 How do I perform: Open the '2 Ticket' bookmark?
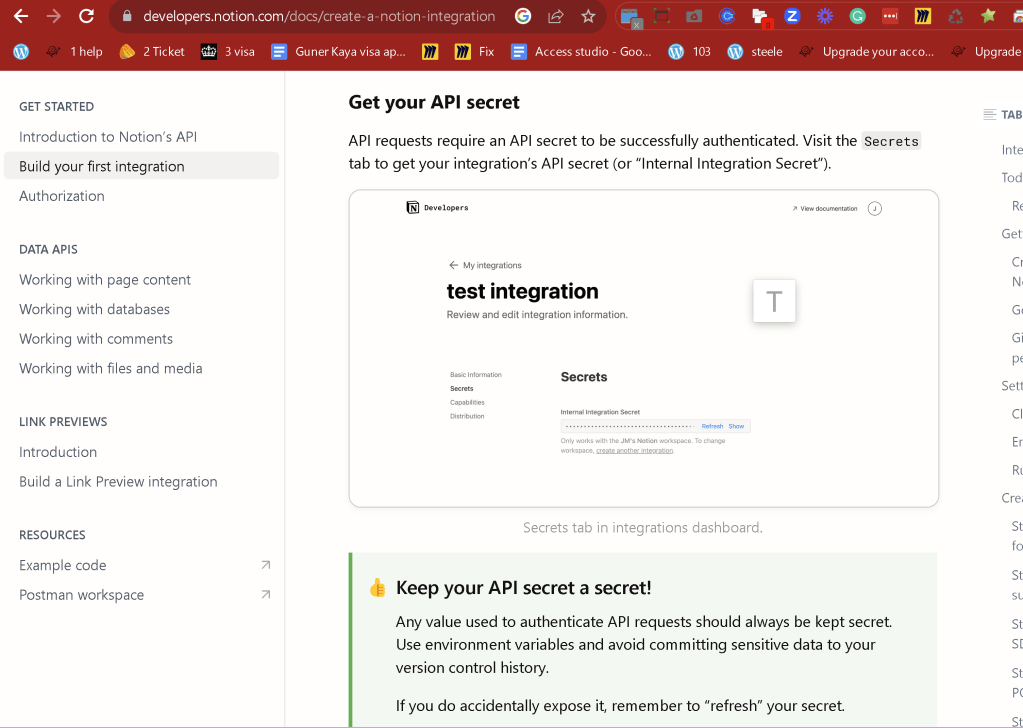(152, 52)
